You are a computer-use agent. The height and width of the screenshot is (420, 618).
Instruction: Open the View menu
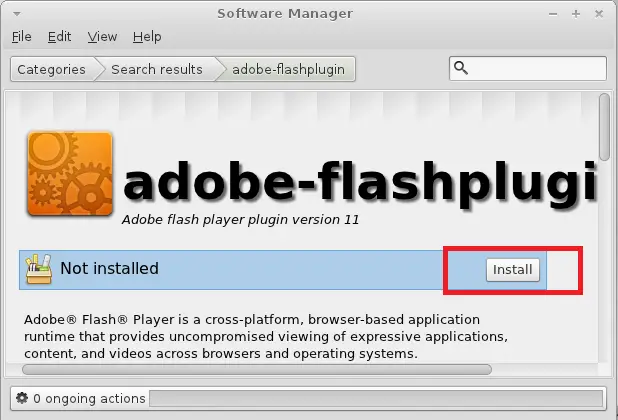point(102,37)
